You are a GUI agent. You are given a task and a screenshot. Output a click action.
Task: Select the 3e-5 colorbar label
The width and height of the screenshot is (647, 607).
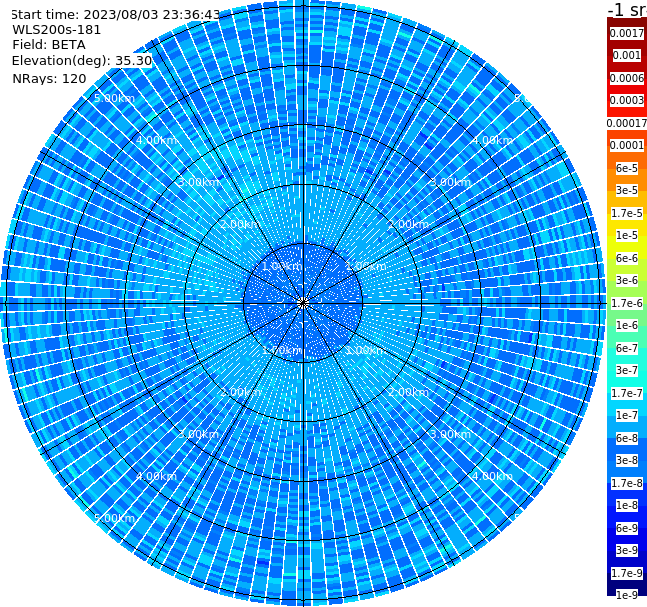coord(627,190)
